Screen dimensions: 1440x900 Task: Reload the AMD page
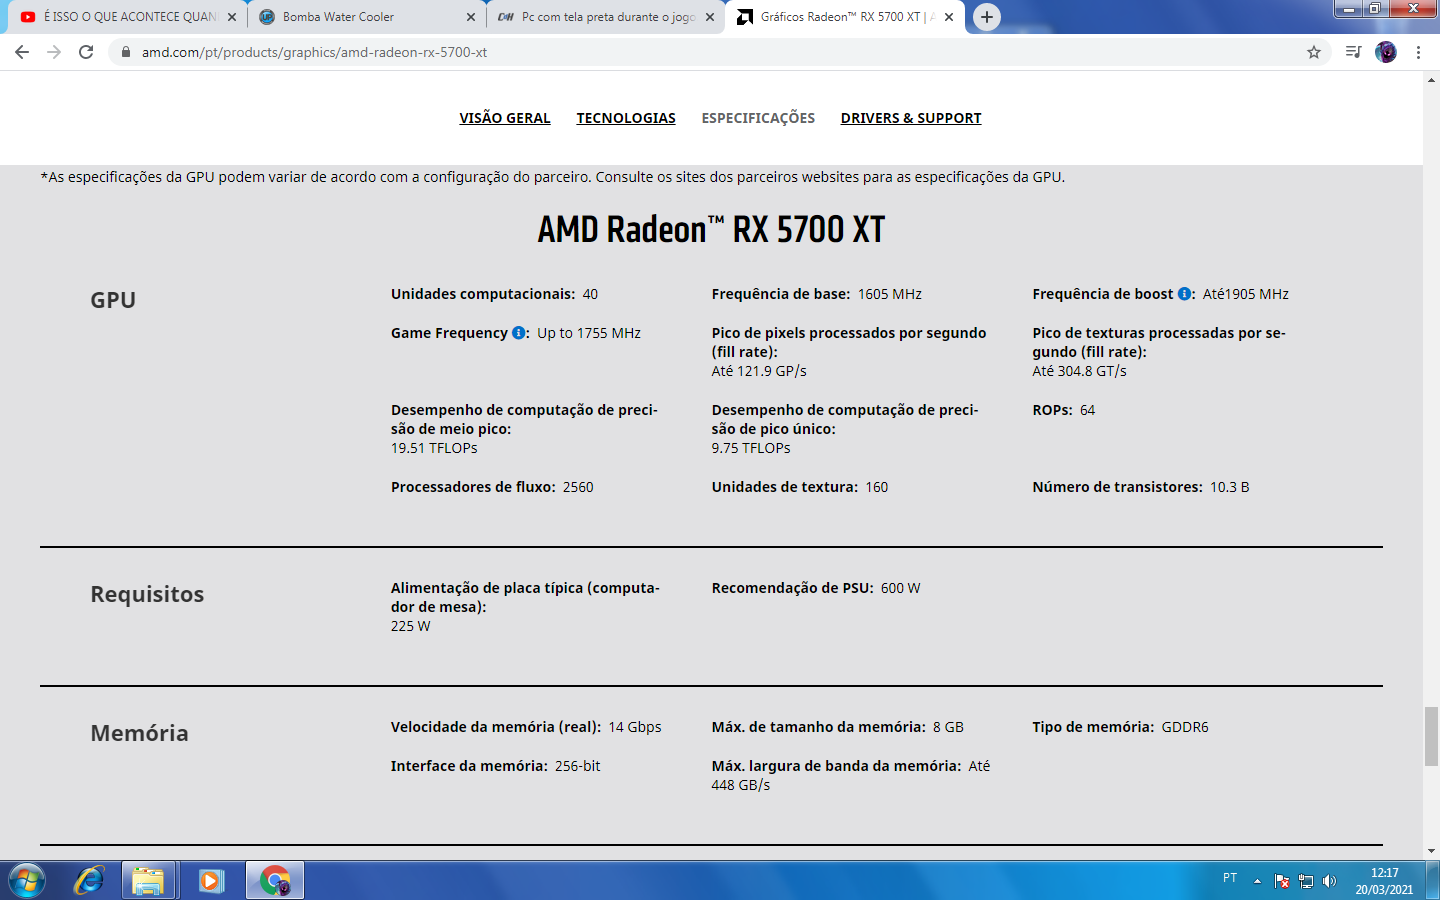pos(86,52)
